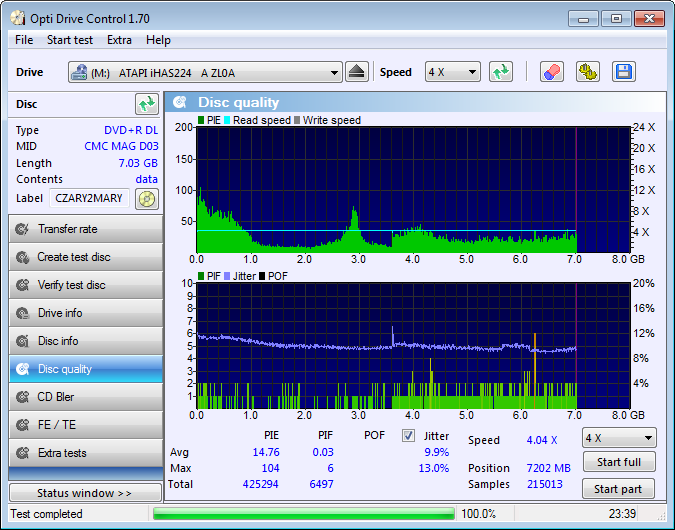Screen dimensions: 675x530
Task: Click the PIF and Jitter graph area
Action: click(x=413, y=346)
